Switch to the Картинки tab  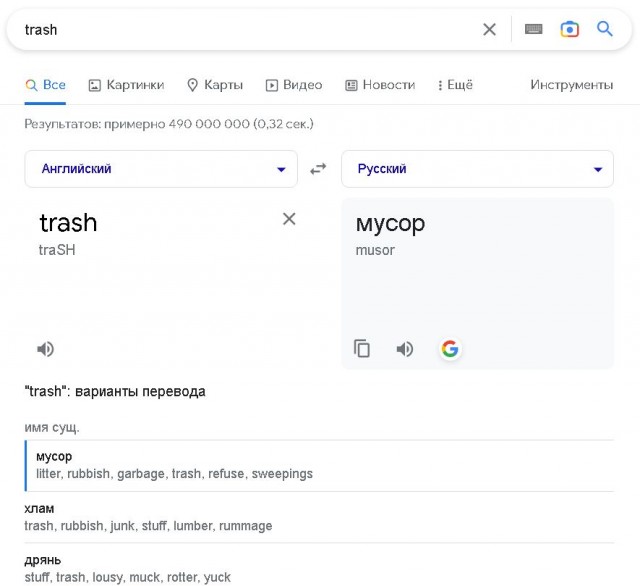point(127,85)
